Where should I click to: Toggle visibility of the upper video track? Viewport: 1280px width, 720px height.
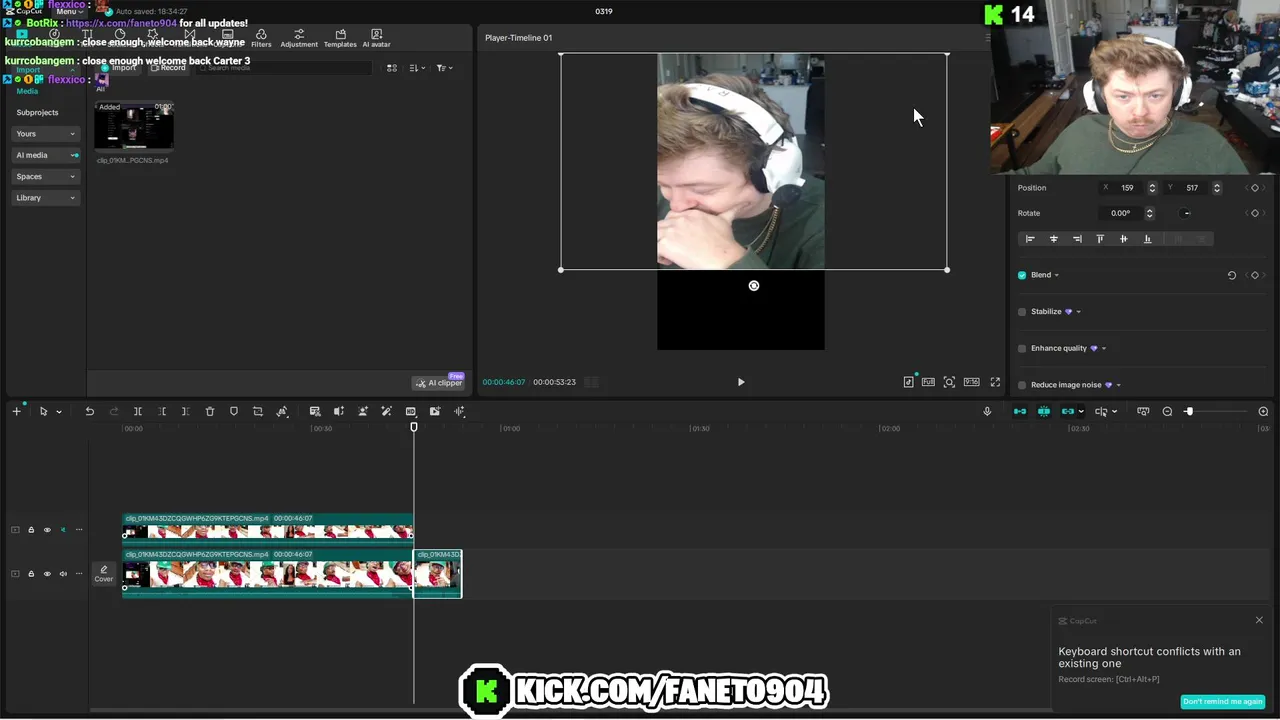pyautogui.click(x=47, y=530)
